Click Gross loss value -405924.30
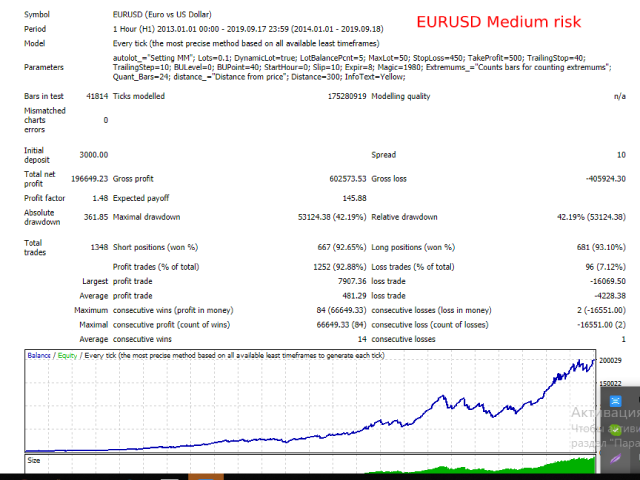 pyautogui.click(x=606, y=179)
